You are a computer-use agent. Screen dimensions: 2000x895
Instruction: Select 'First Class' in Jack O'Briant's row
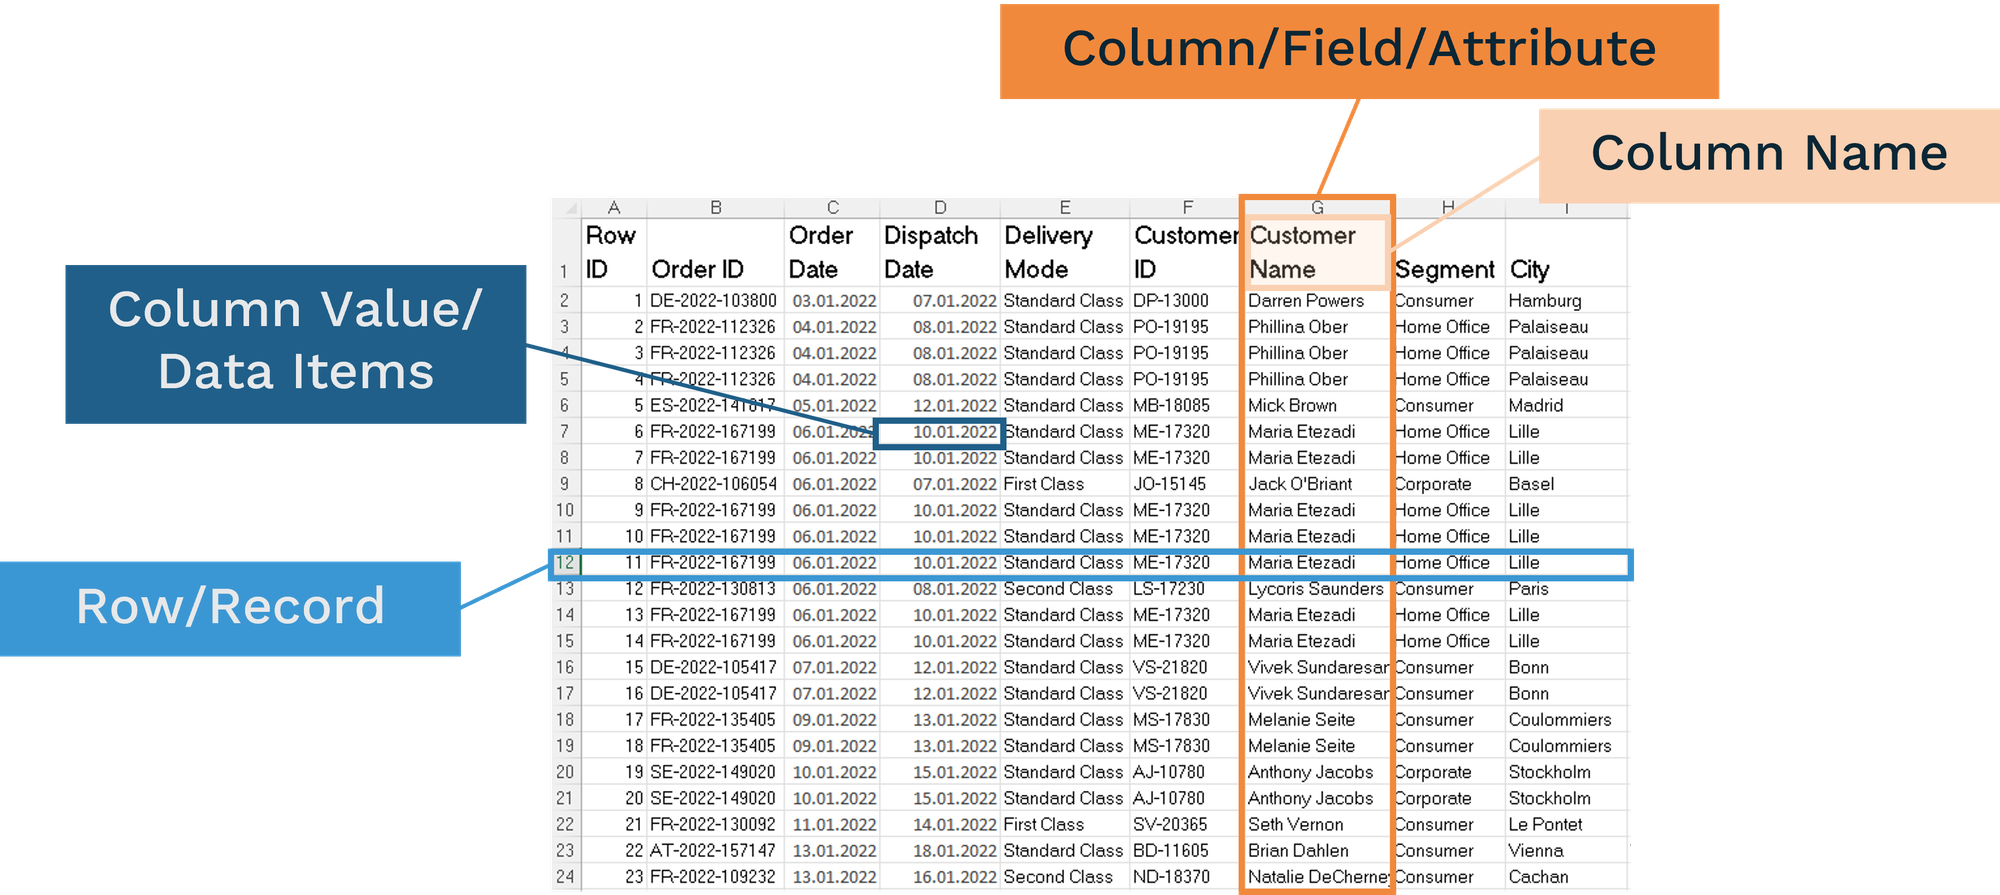tap(1065, 484)
